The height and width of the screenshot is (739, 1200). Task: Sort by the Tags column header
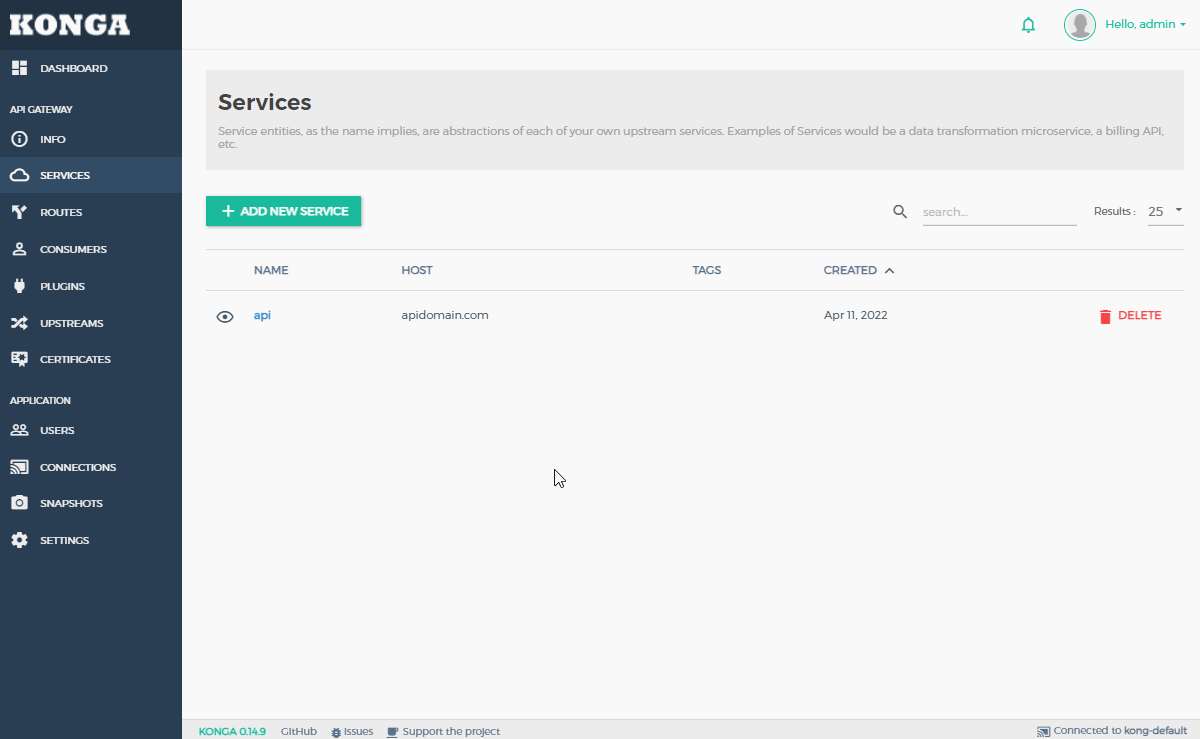(x=706, y=270)
